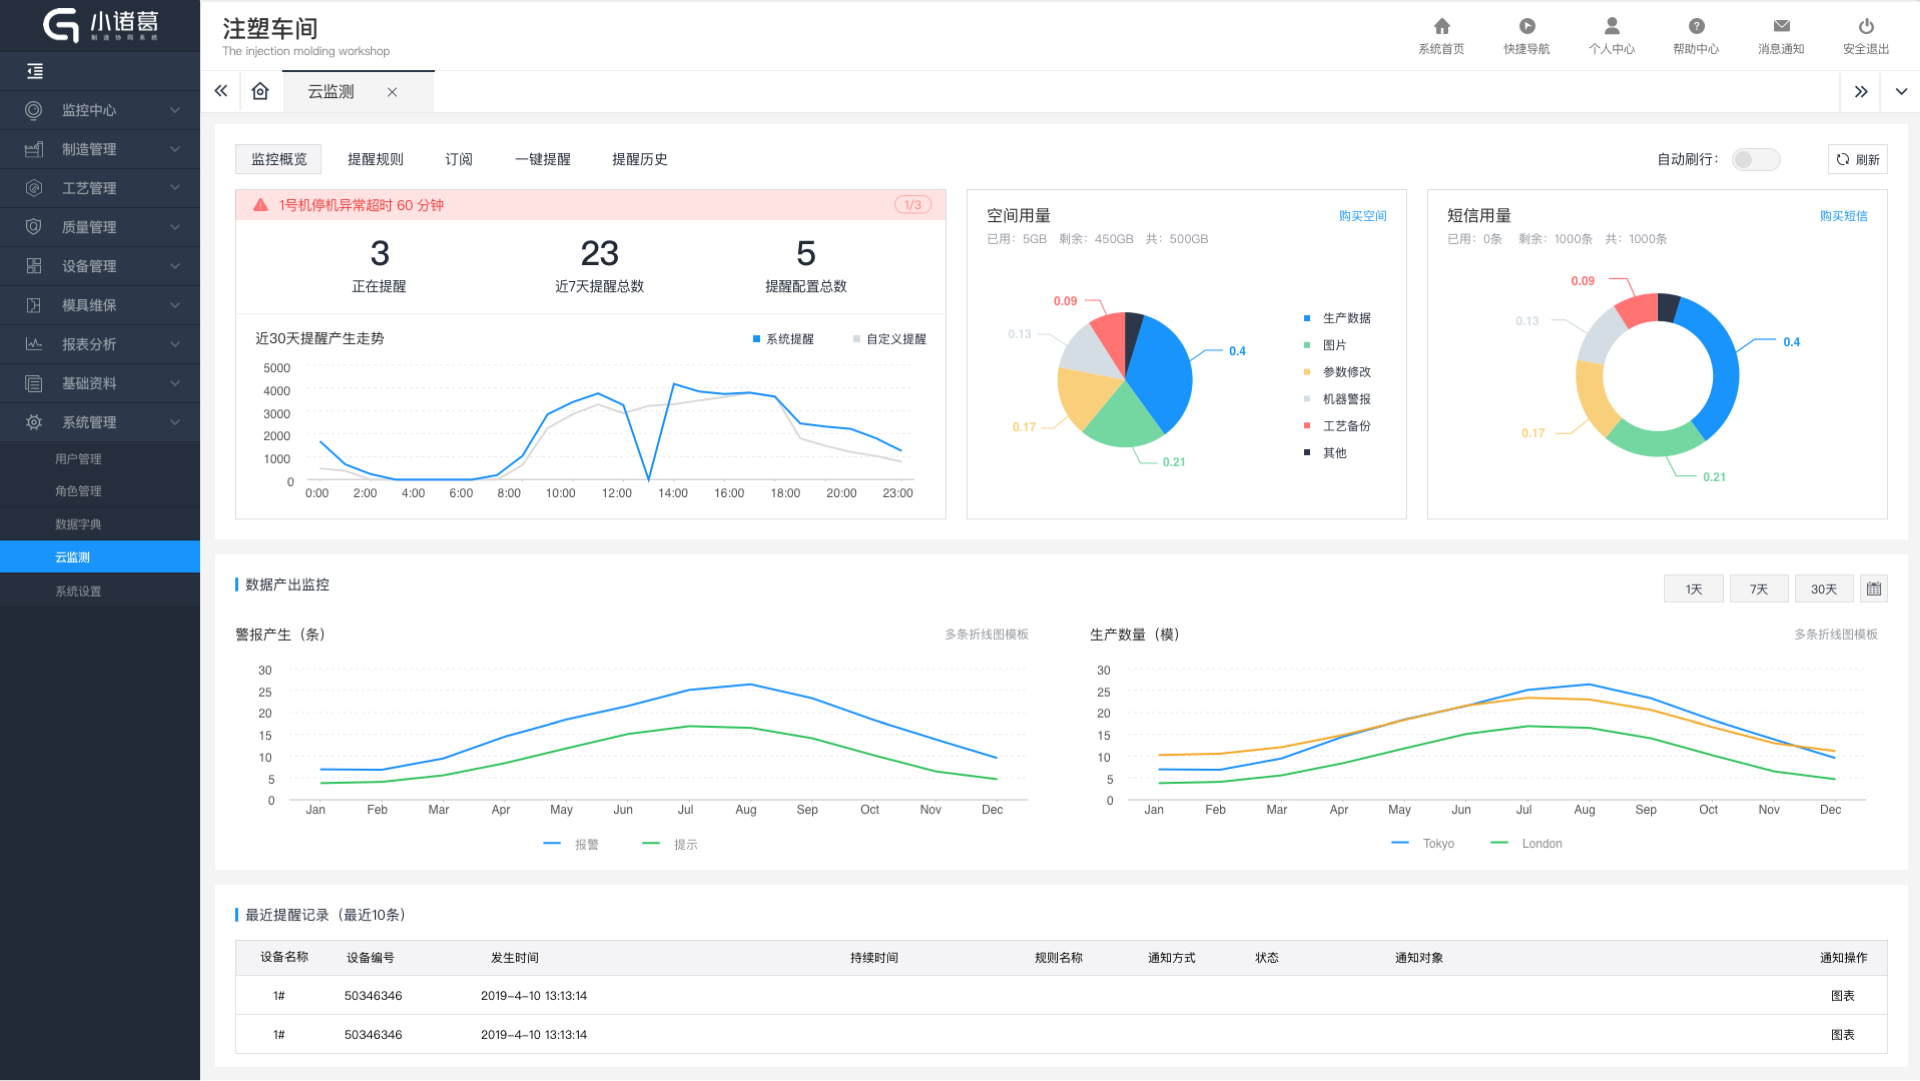Screen dimensions: 1920x1081
Task: Toggle 自定义提醒 legend series visibility
Action: pos(889,339)
